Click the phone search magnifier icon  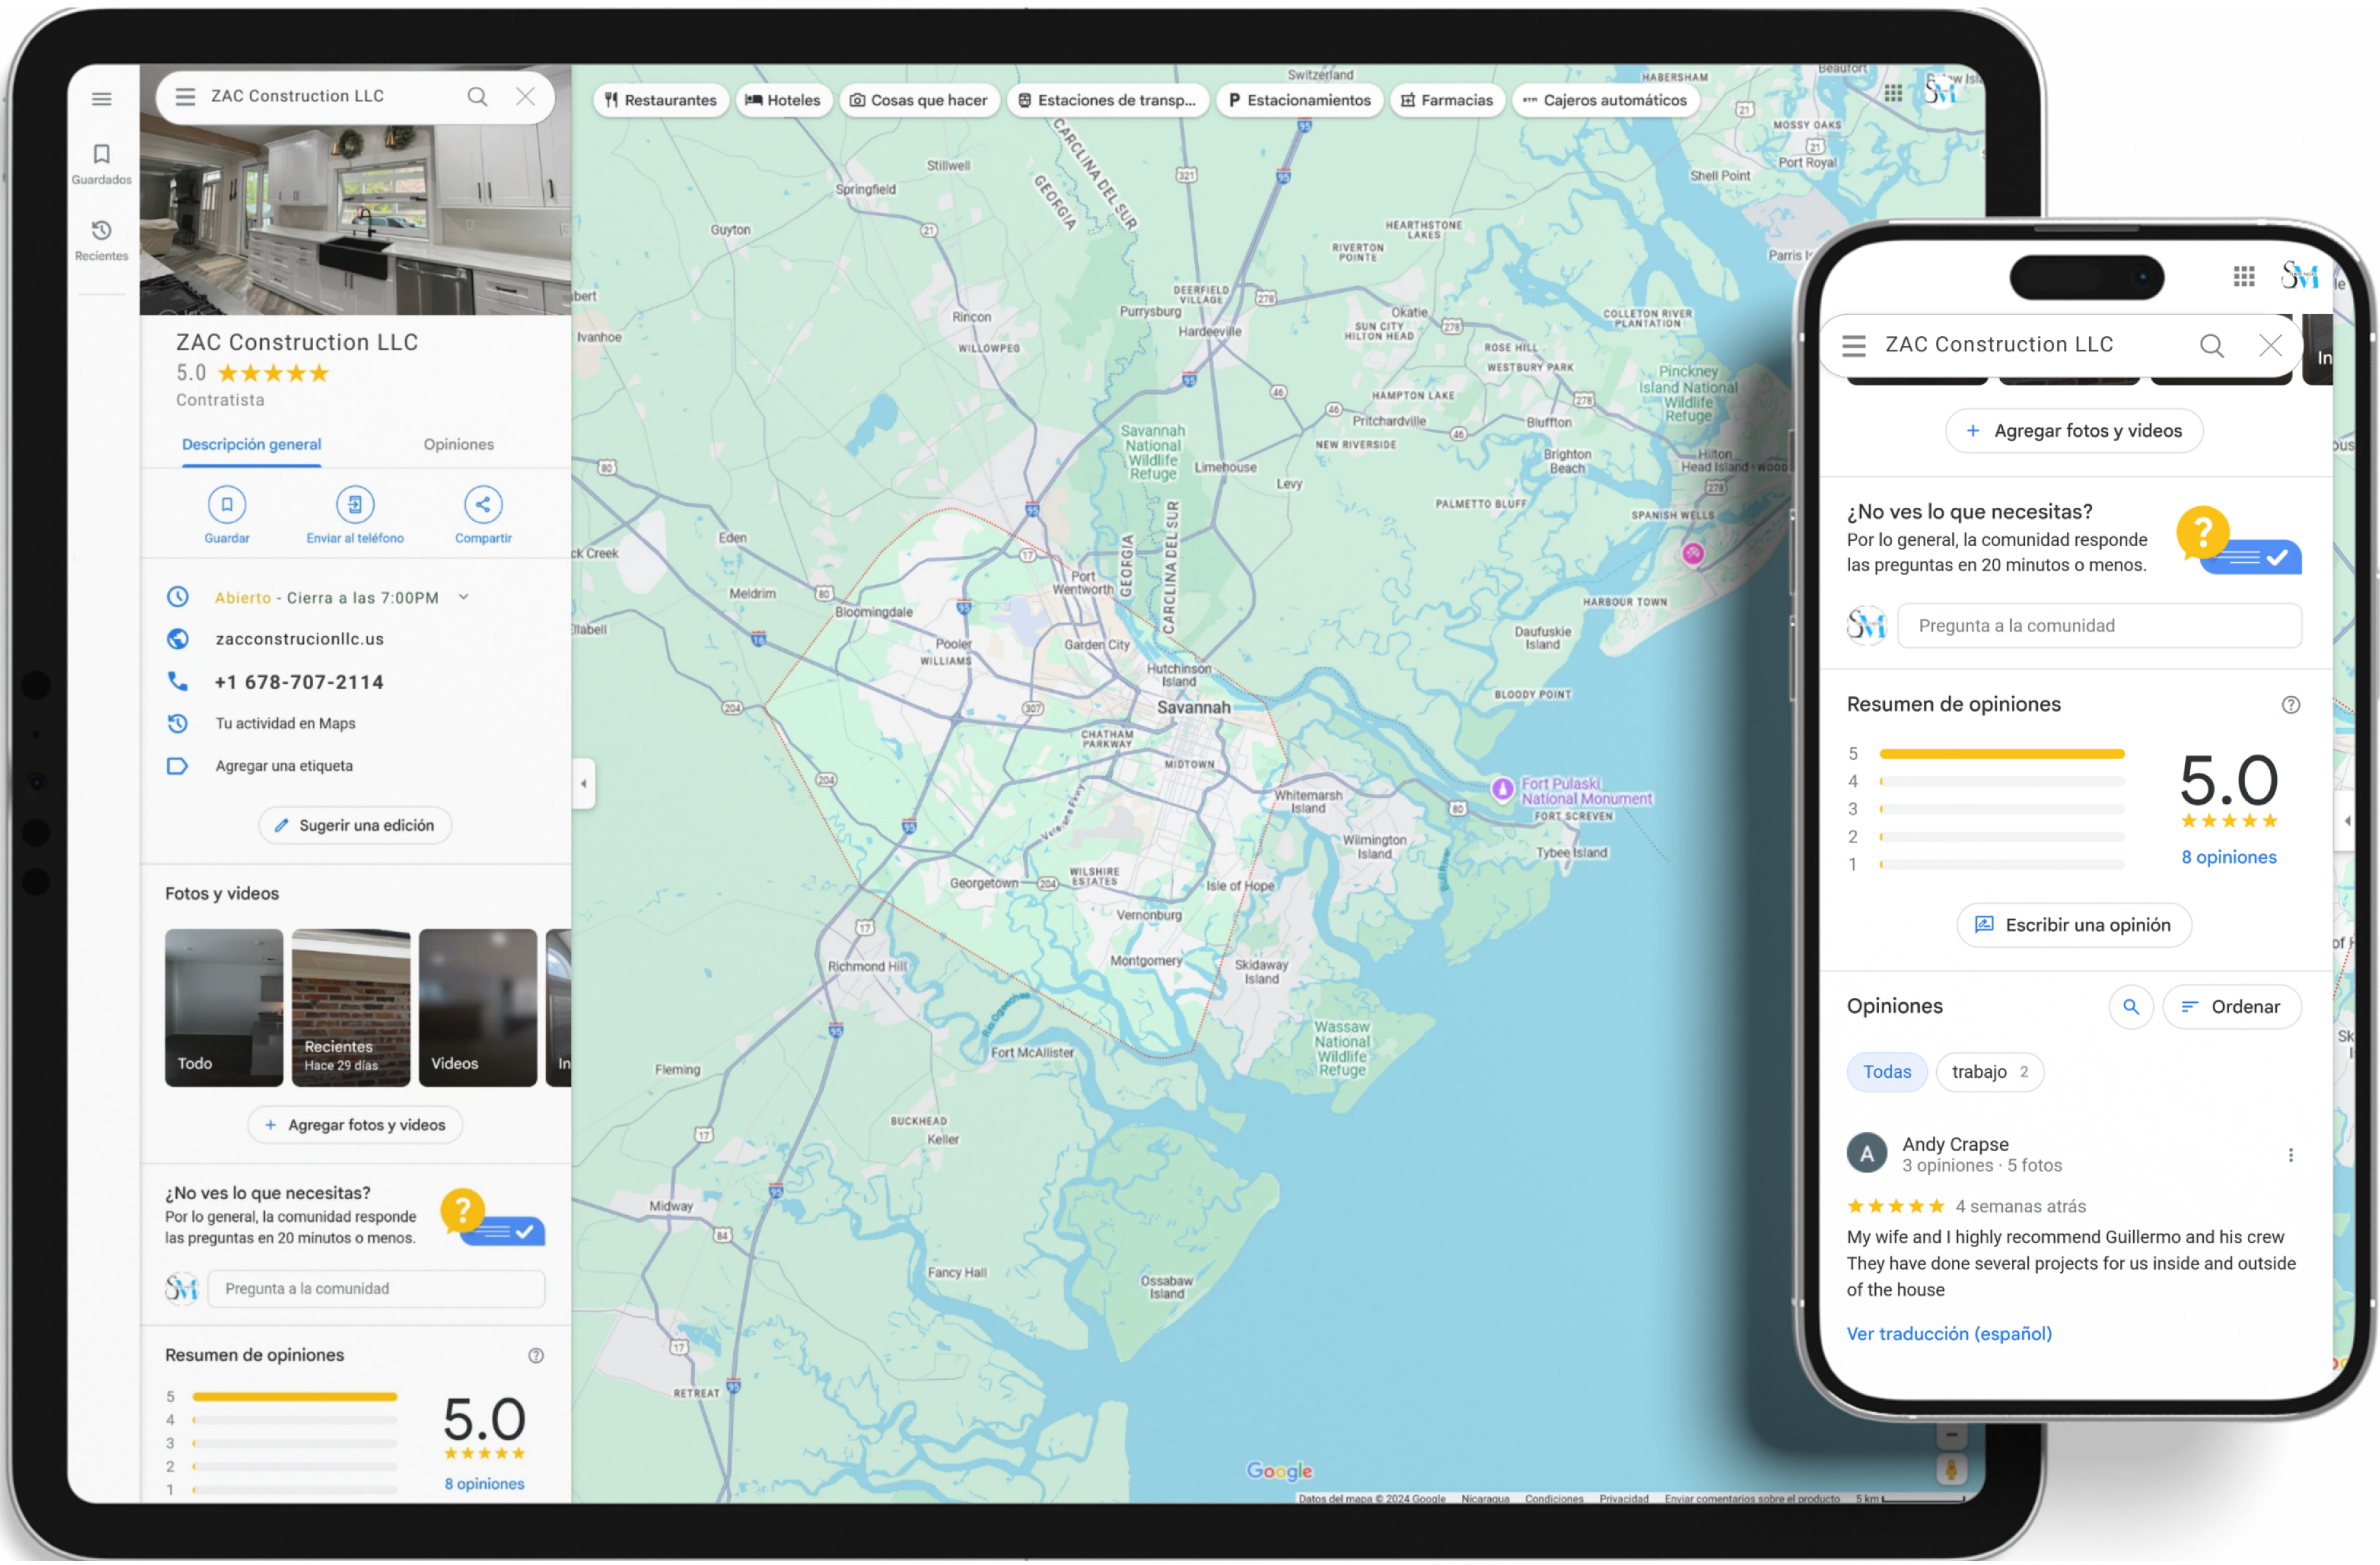2212,347
